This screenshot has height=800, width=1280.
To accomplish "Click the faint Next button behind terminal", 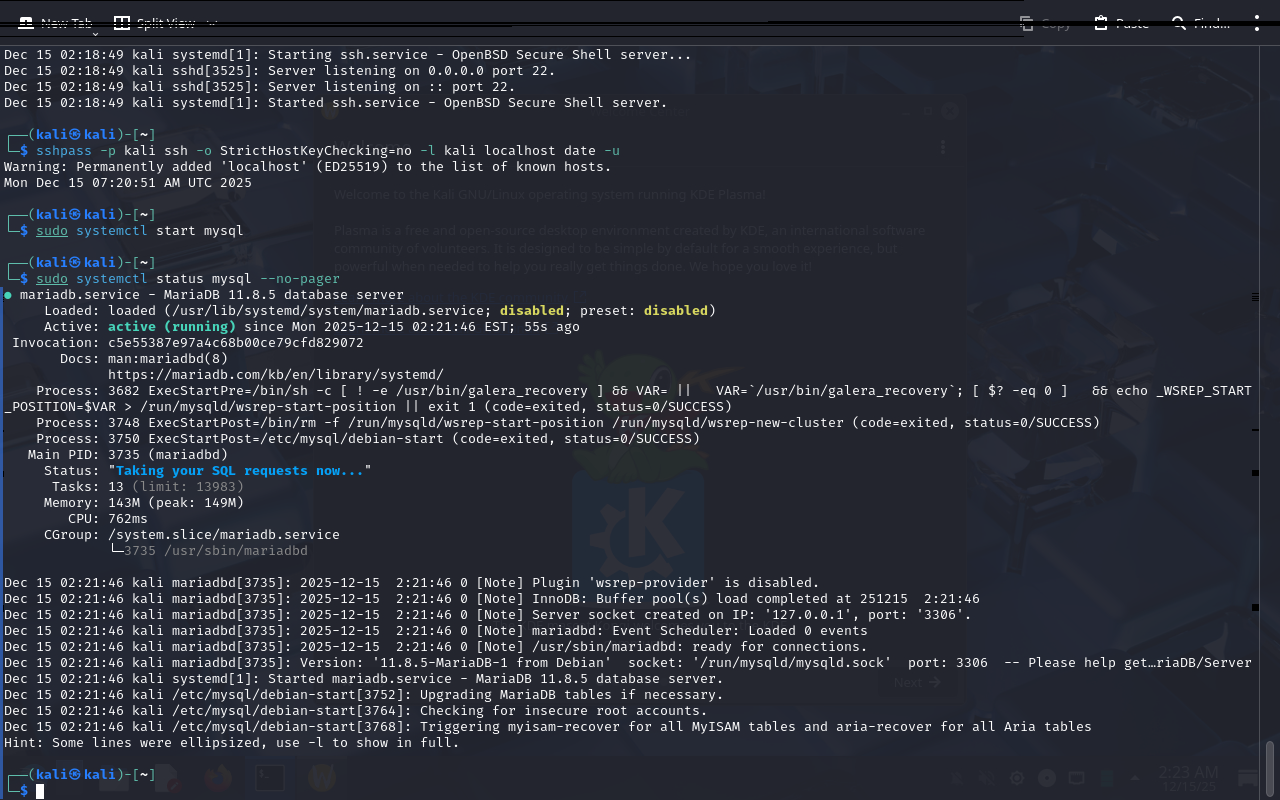I will coord(916,682).
